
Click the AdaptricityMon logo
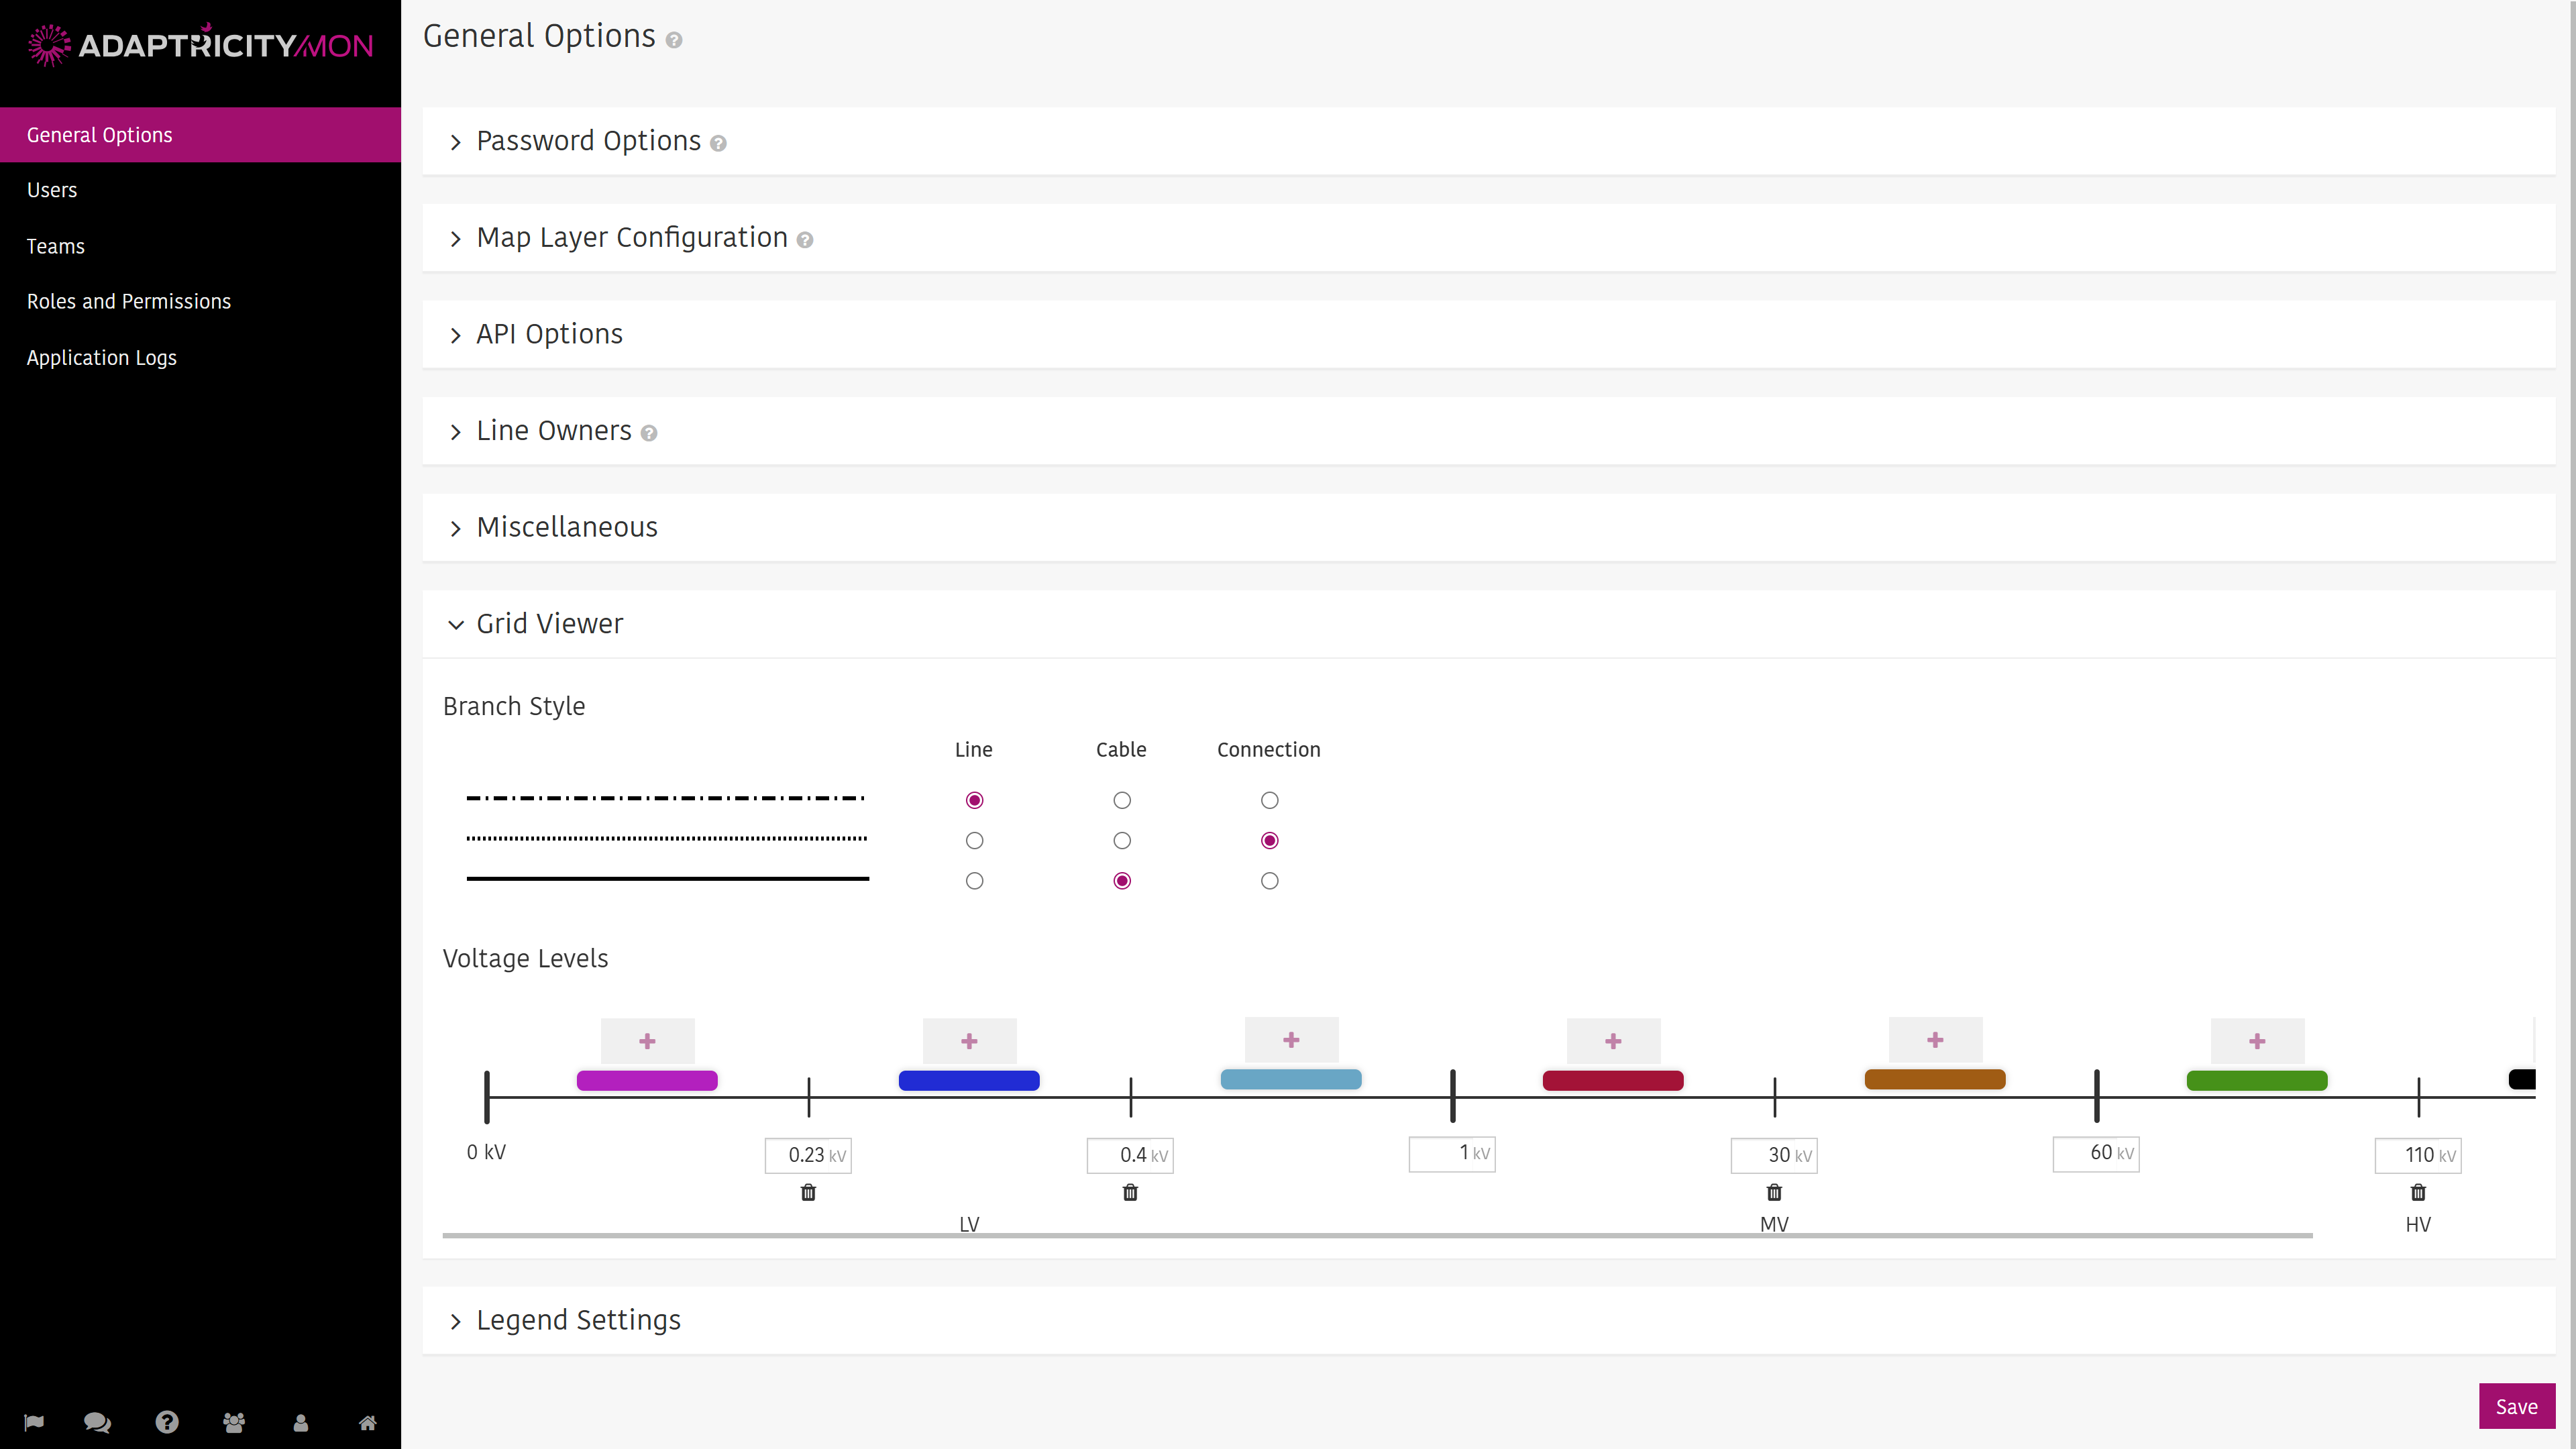click(x=200, y=45)
